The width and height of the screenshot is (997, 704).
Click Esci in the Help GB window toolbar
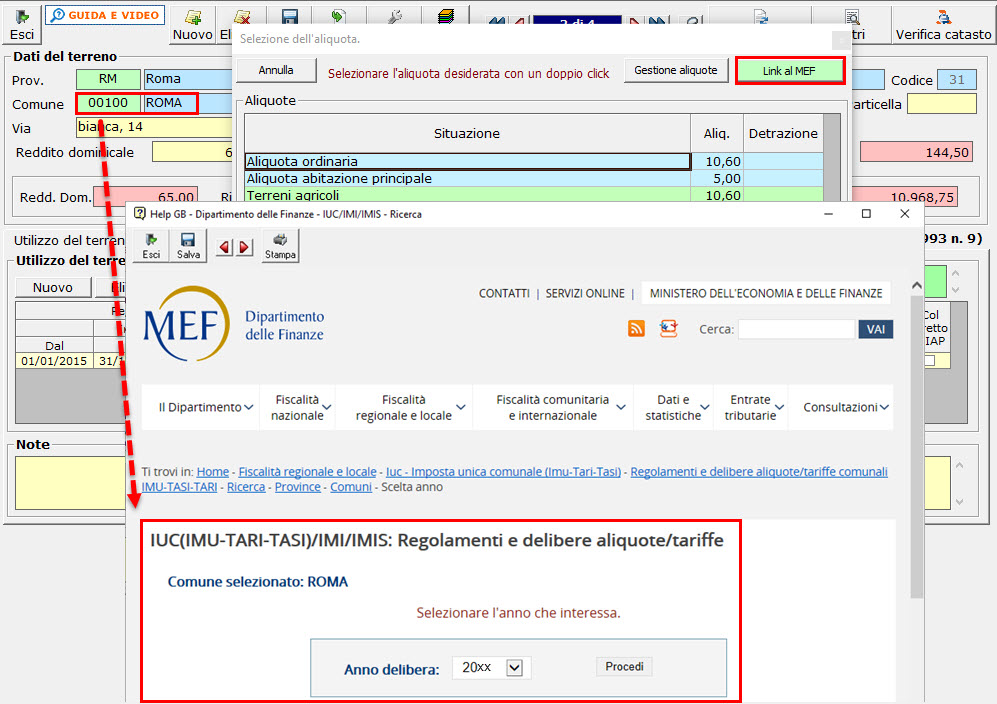coord(151,245)
